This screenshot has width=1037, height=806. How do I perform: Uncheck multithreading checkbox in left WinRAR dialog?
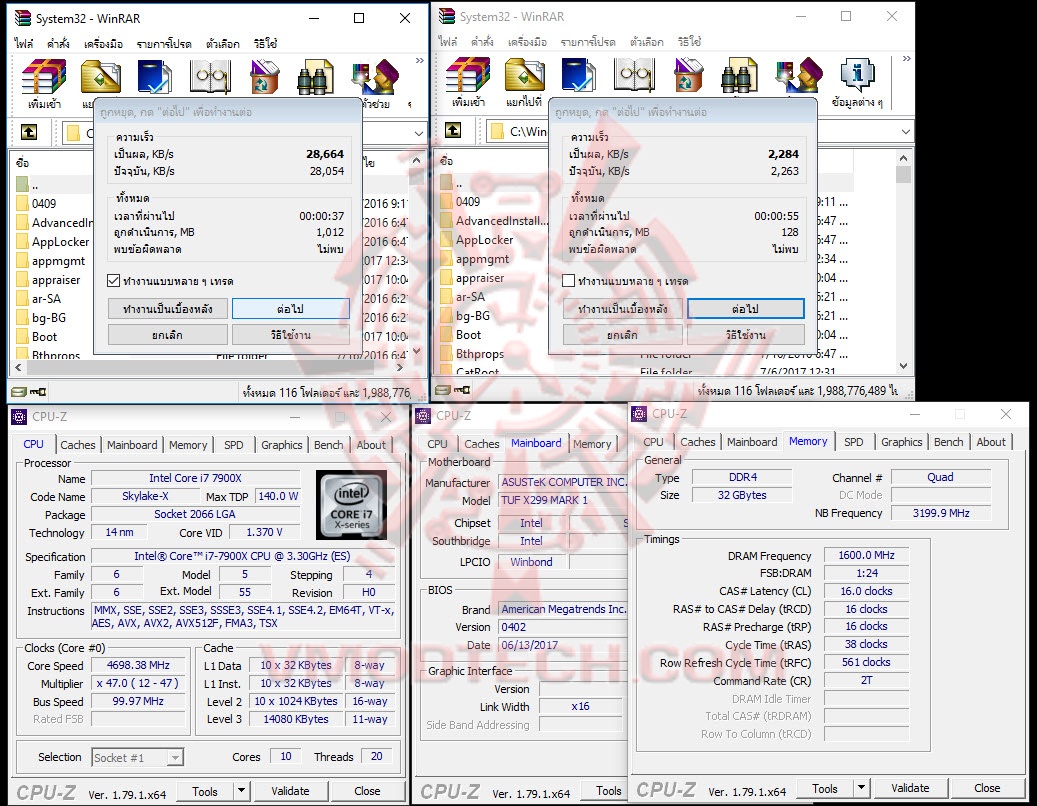pos(113,281)
